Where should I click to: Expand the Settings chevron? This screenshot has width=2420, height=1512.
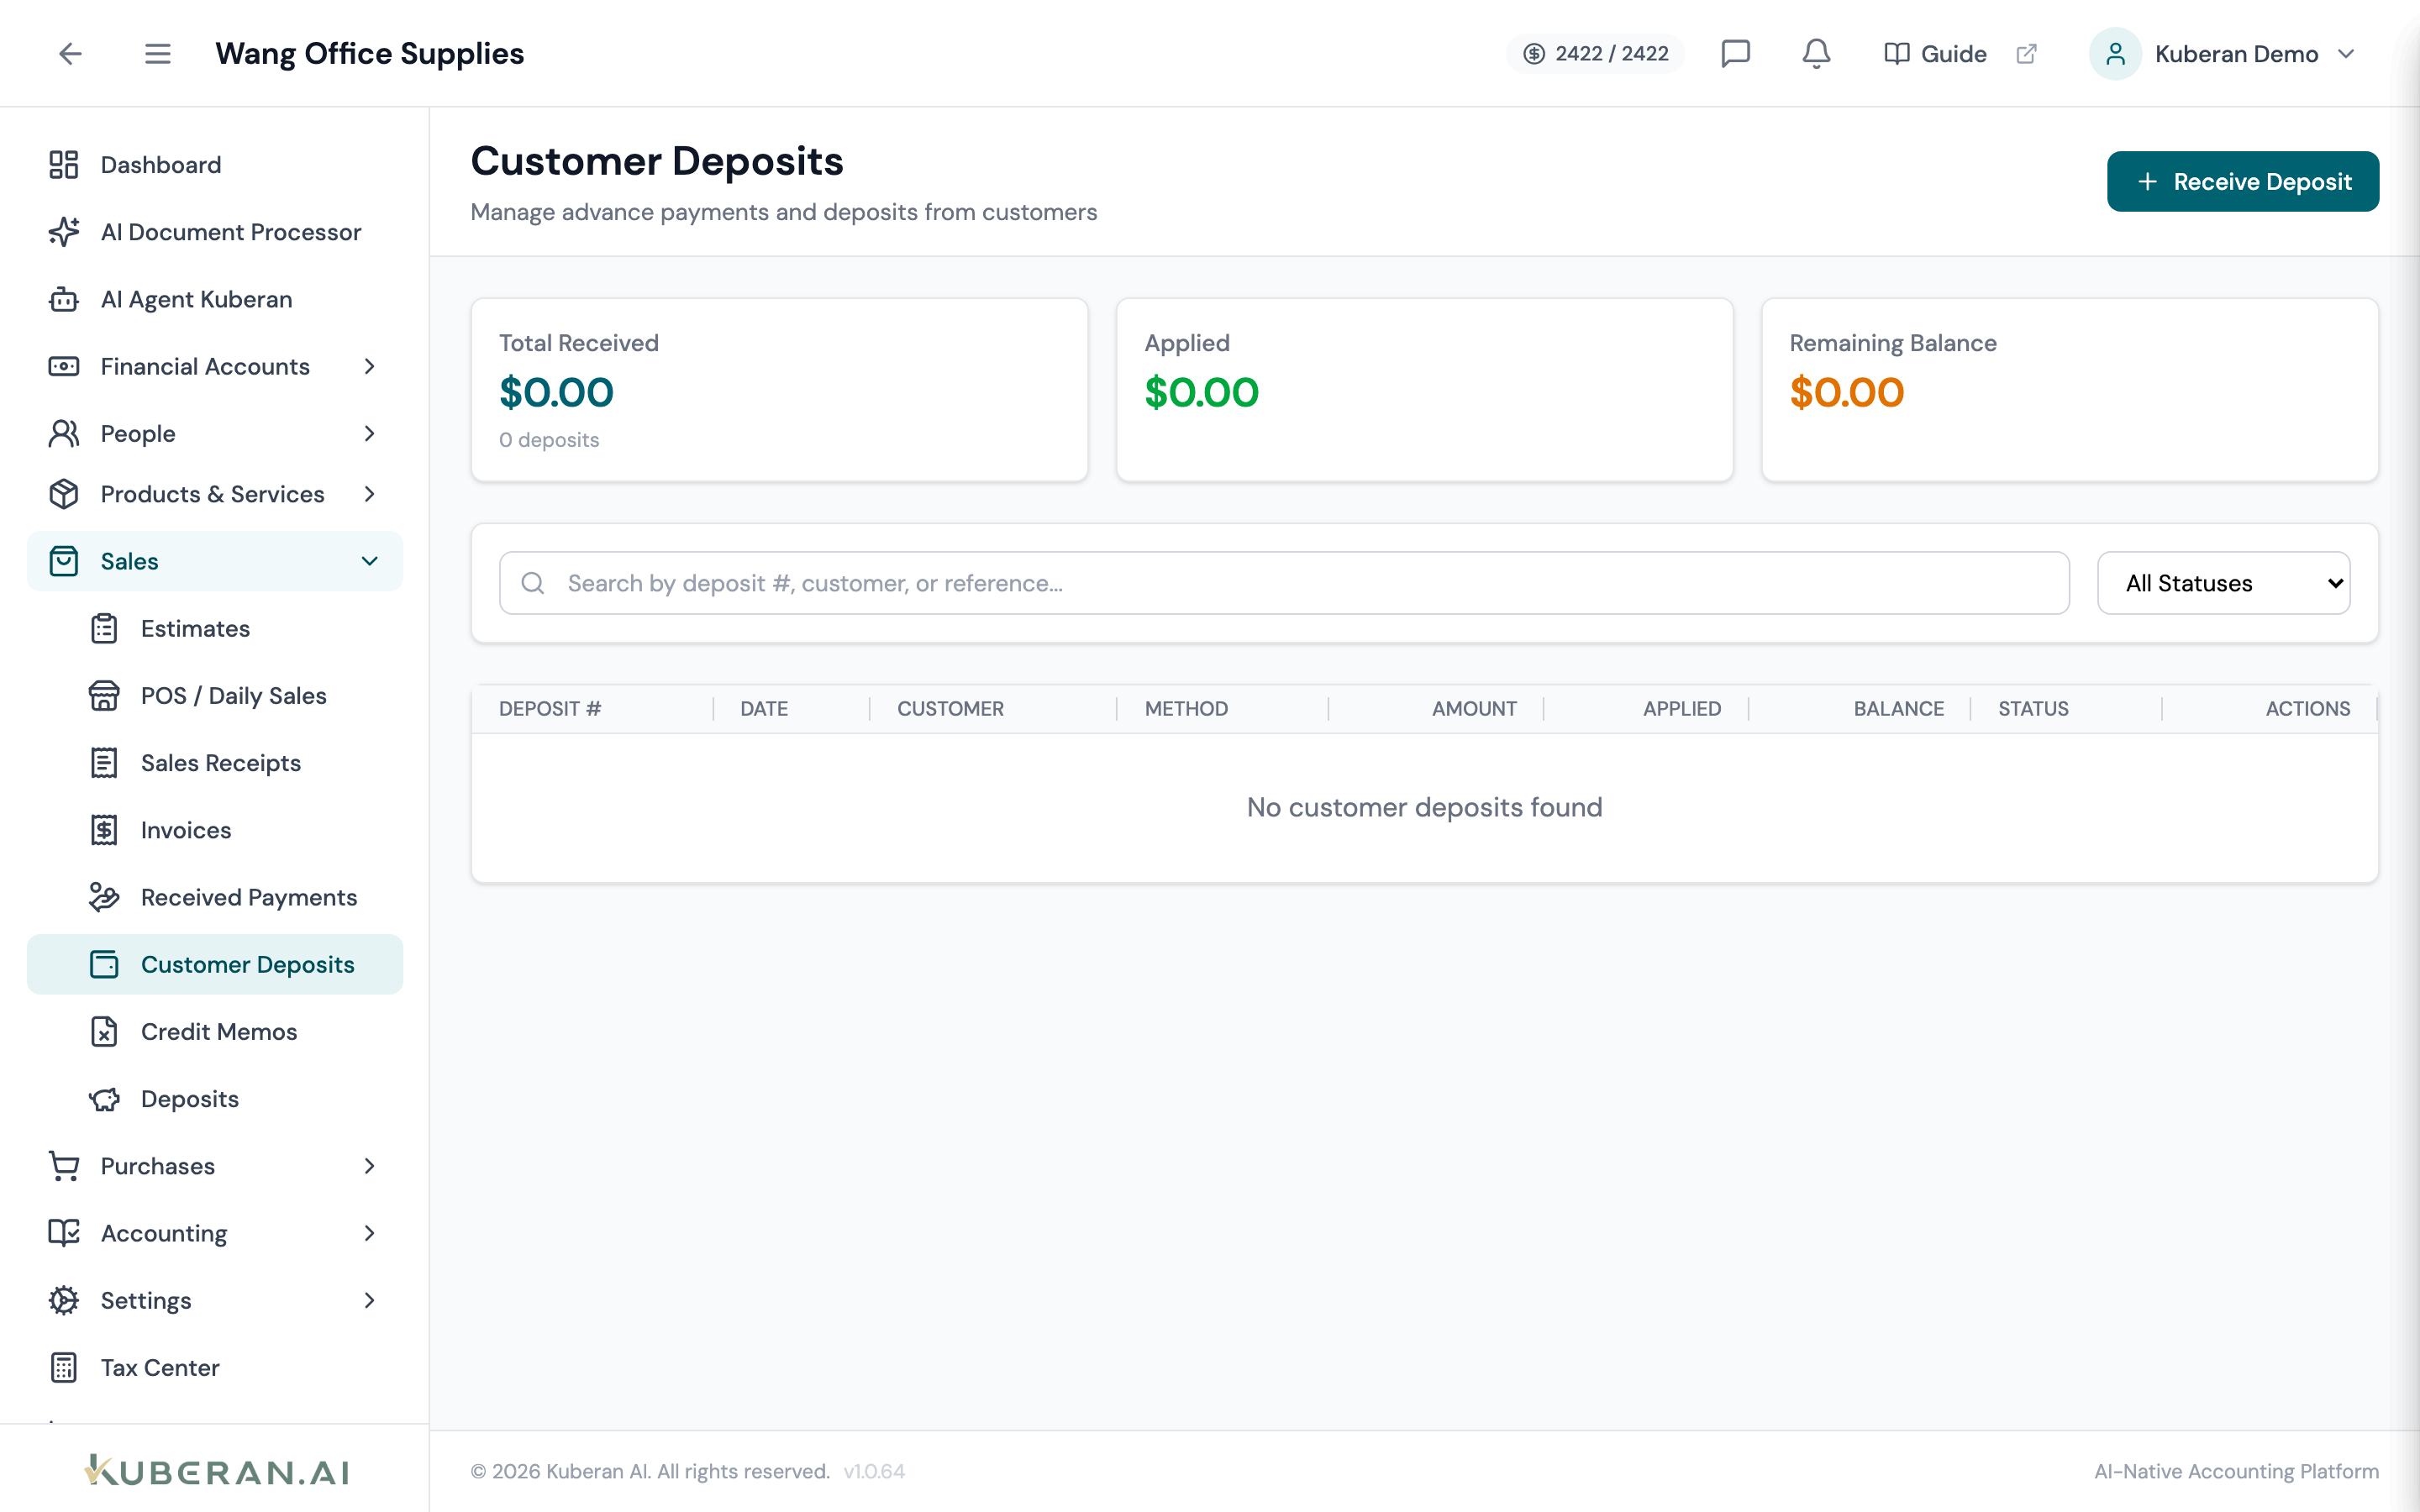pyautogui.click(x=369, y=1300)
